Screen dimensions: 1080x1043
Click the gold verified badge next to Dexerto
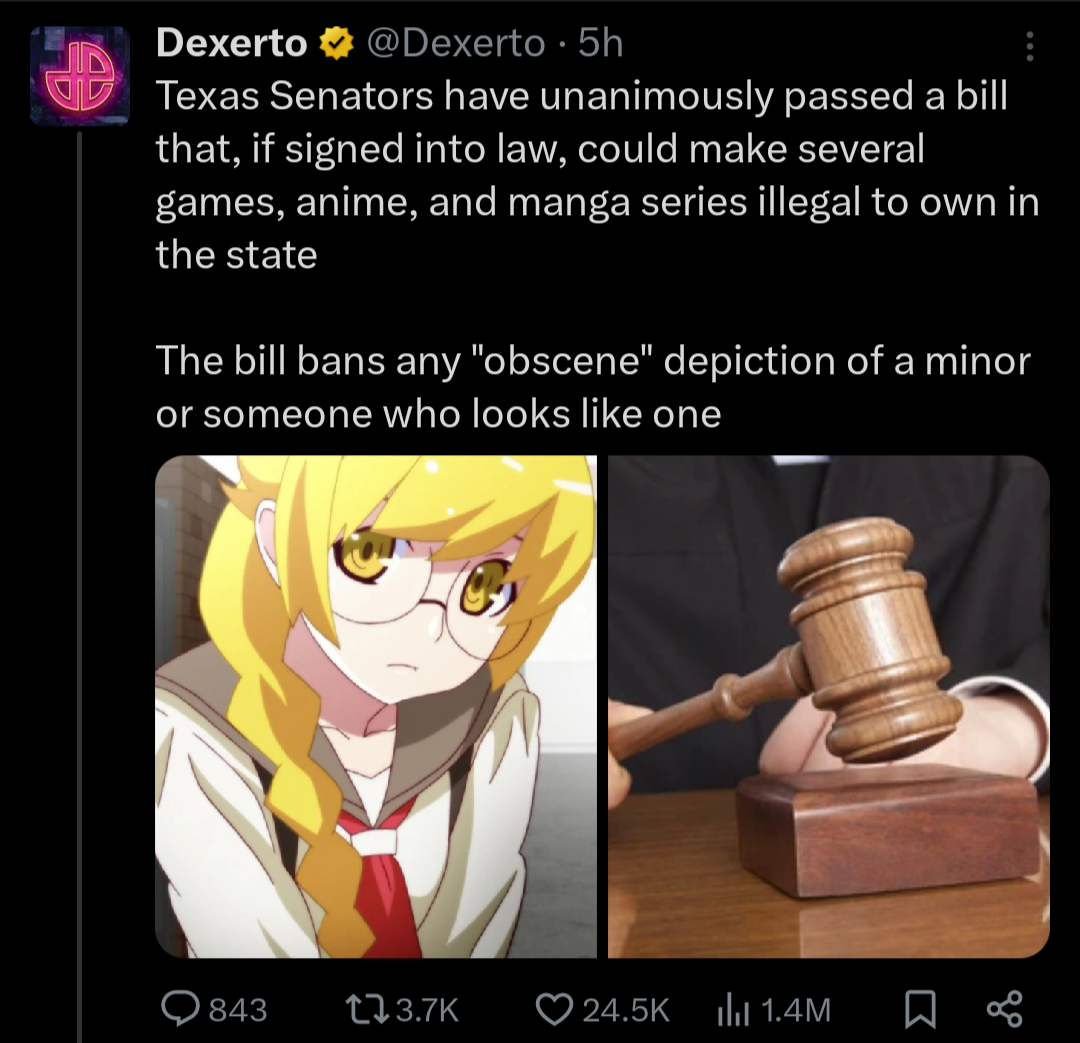click(x=336, y=43)
